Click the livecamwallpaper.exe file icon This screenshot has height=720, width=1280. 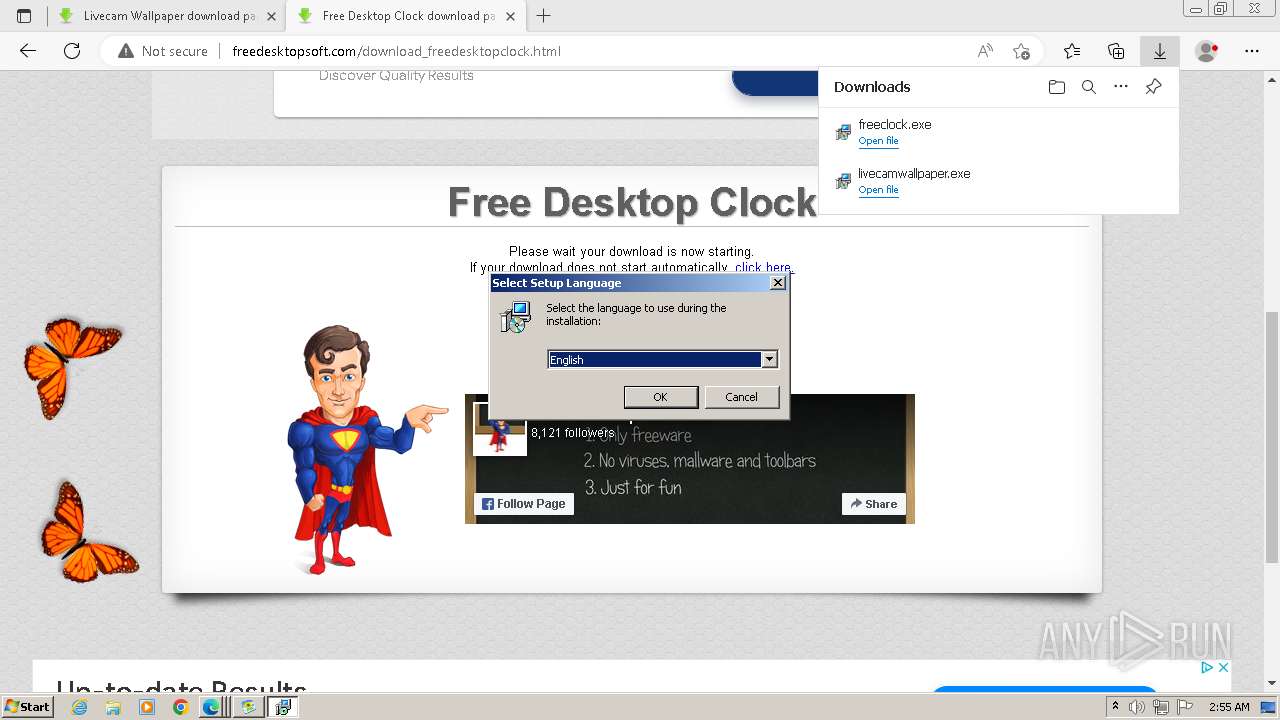(843, 181)
